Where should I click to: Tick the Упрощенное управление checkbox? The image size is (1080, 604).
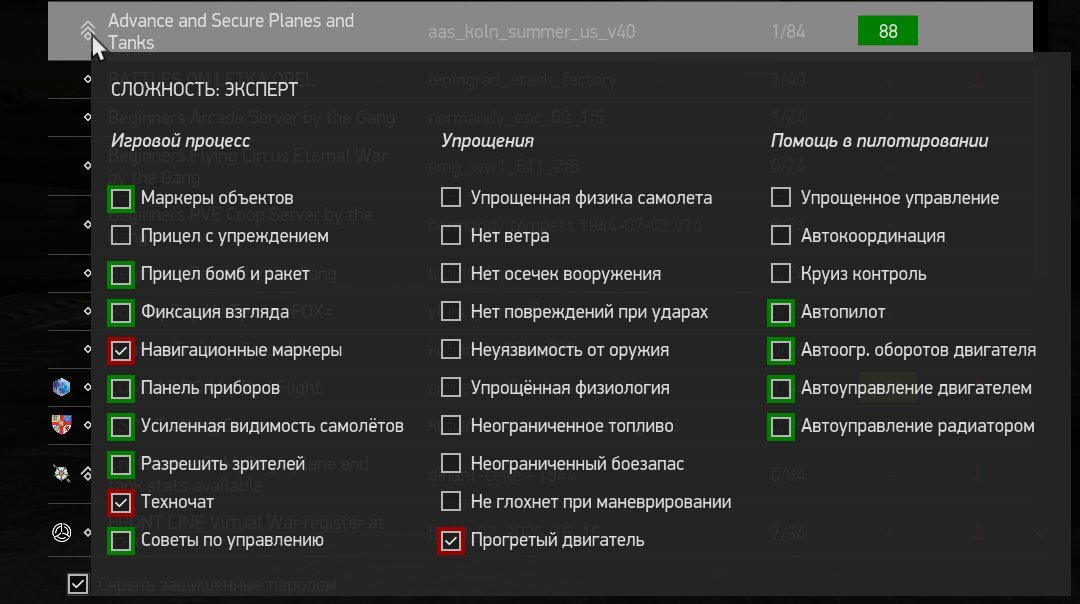tap(781, 198)
